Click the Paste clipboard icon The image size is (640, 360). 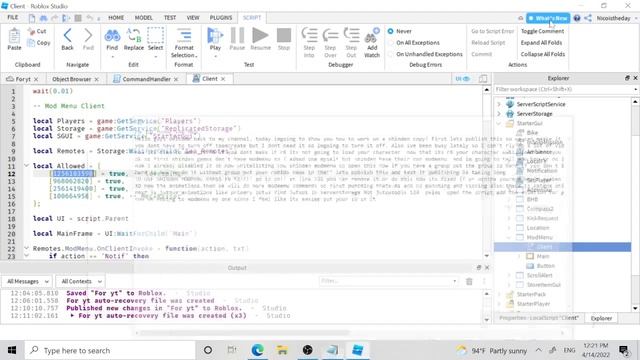point(14,36)
